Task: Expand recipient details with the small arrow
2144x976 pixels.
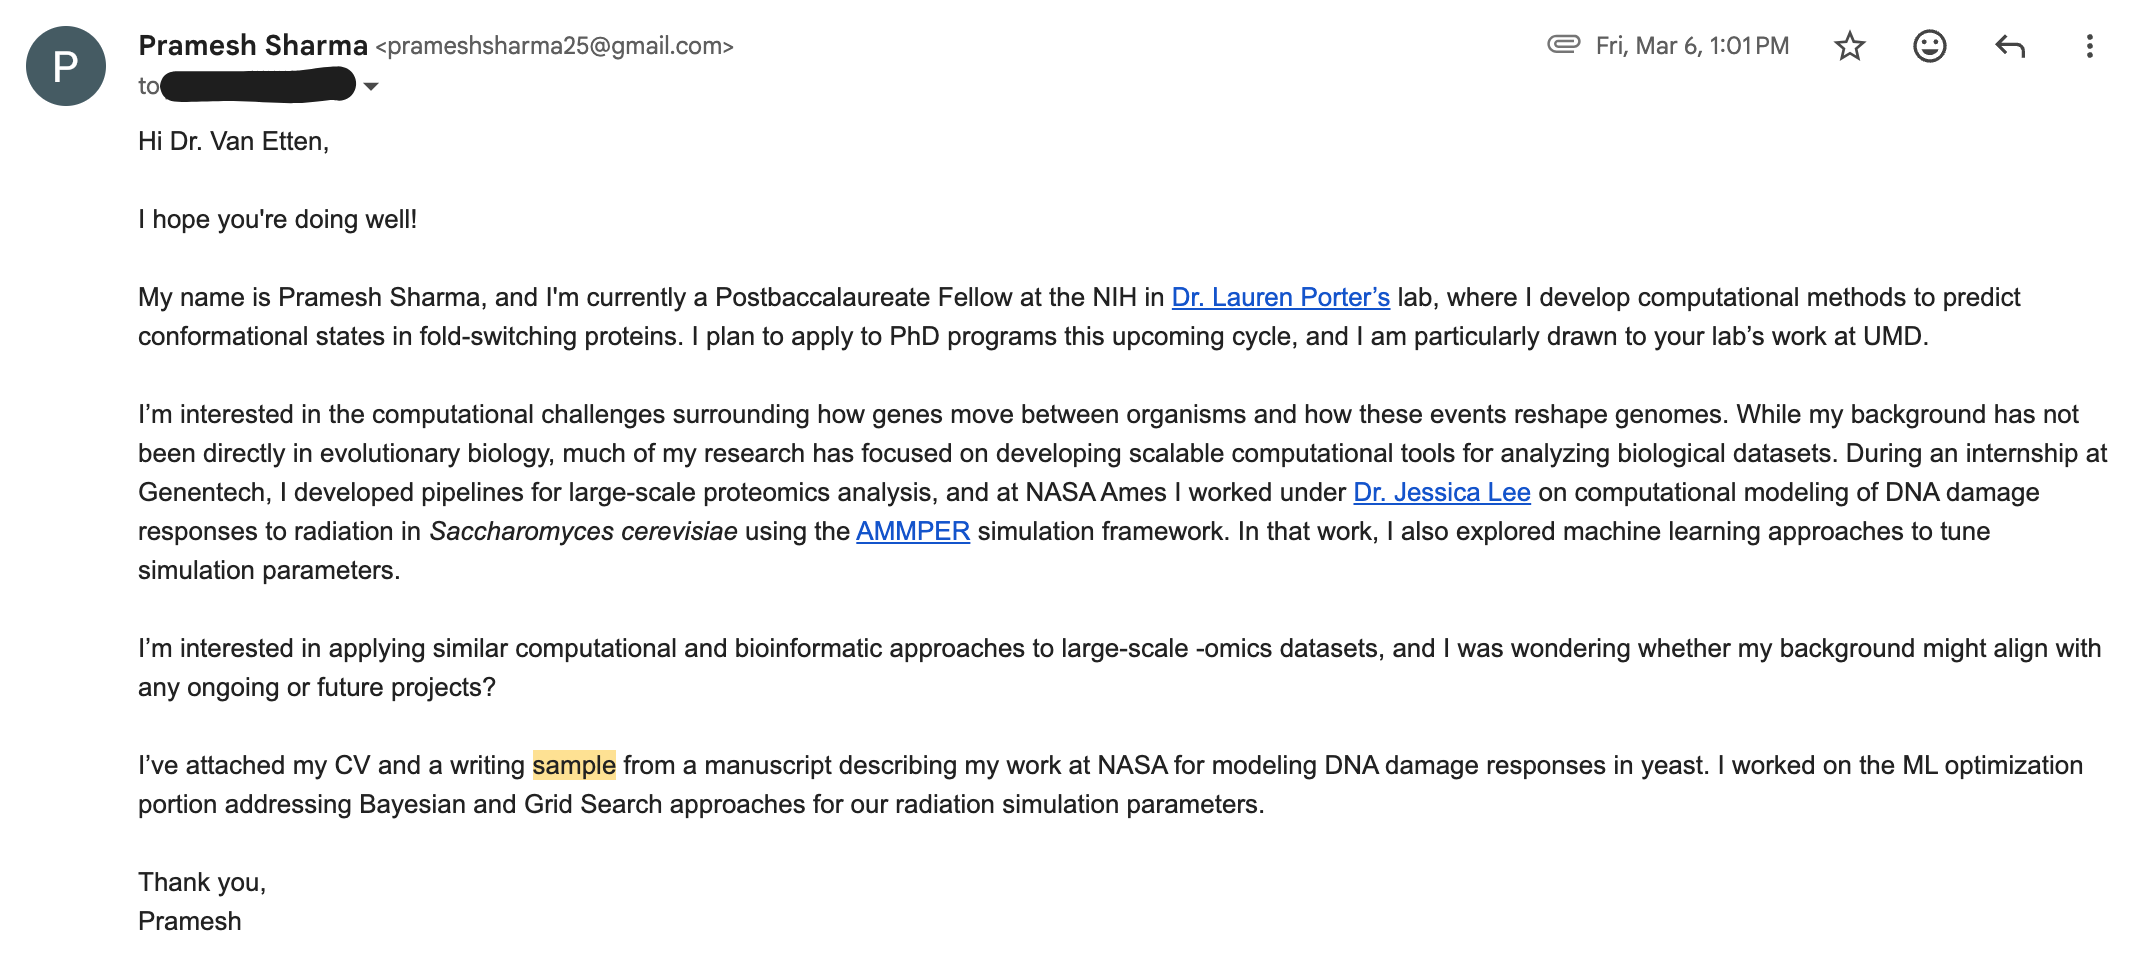Action: (371, 87)
